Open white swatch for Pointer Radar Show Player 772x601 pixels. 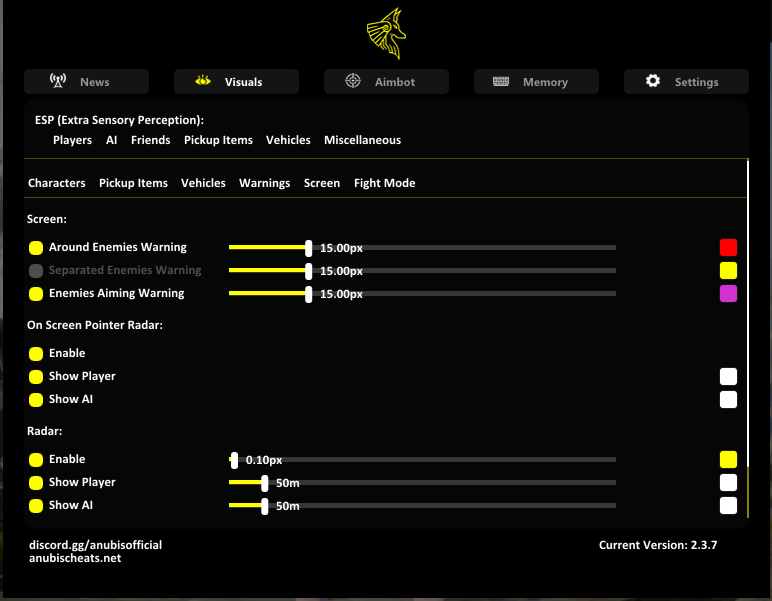728,377
